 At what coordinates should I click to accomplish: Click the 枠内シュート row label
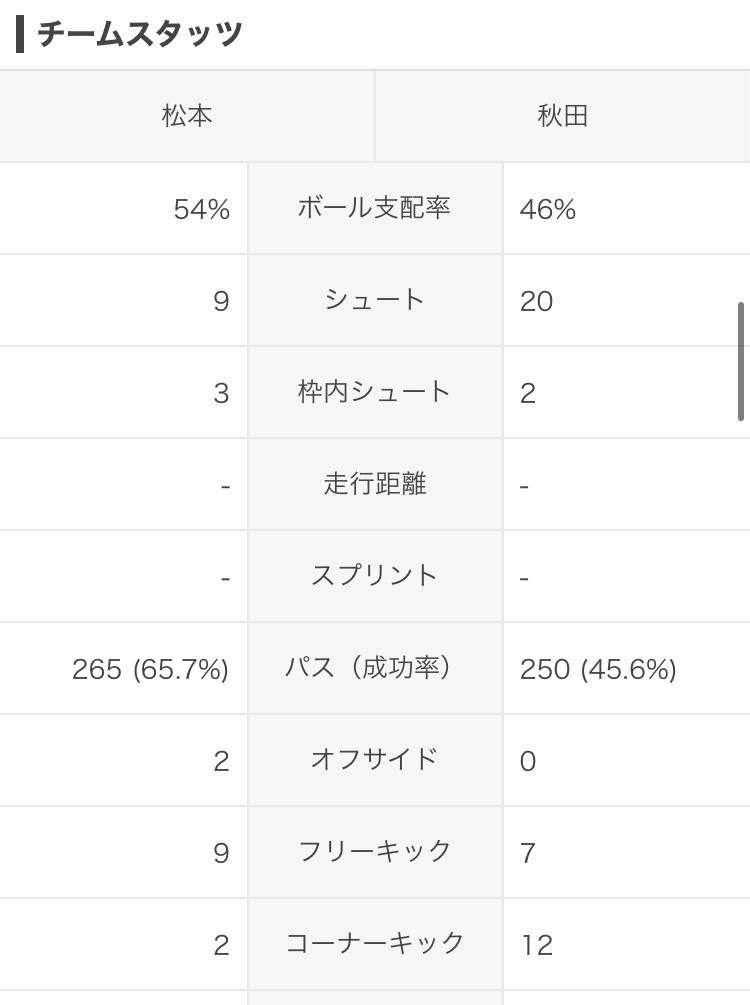(375, 392)
